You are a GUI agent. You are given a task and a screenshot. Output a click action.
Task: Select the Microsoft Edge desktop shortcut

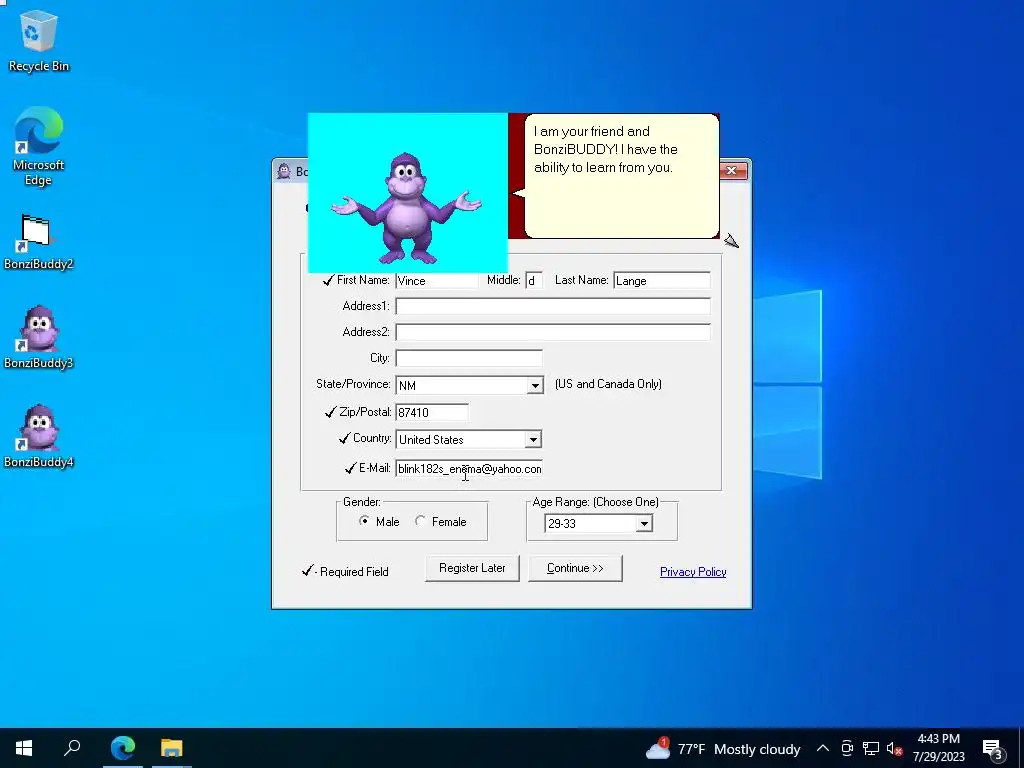pyautogui.click(x=39, y=146)
